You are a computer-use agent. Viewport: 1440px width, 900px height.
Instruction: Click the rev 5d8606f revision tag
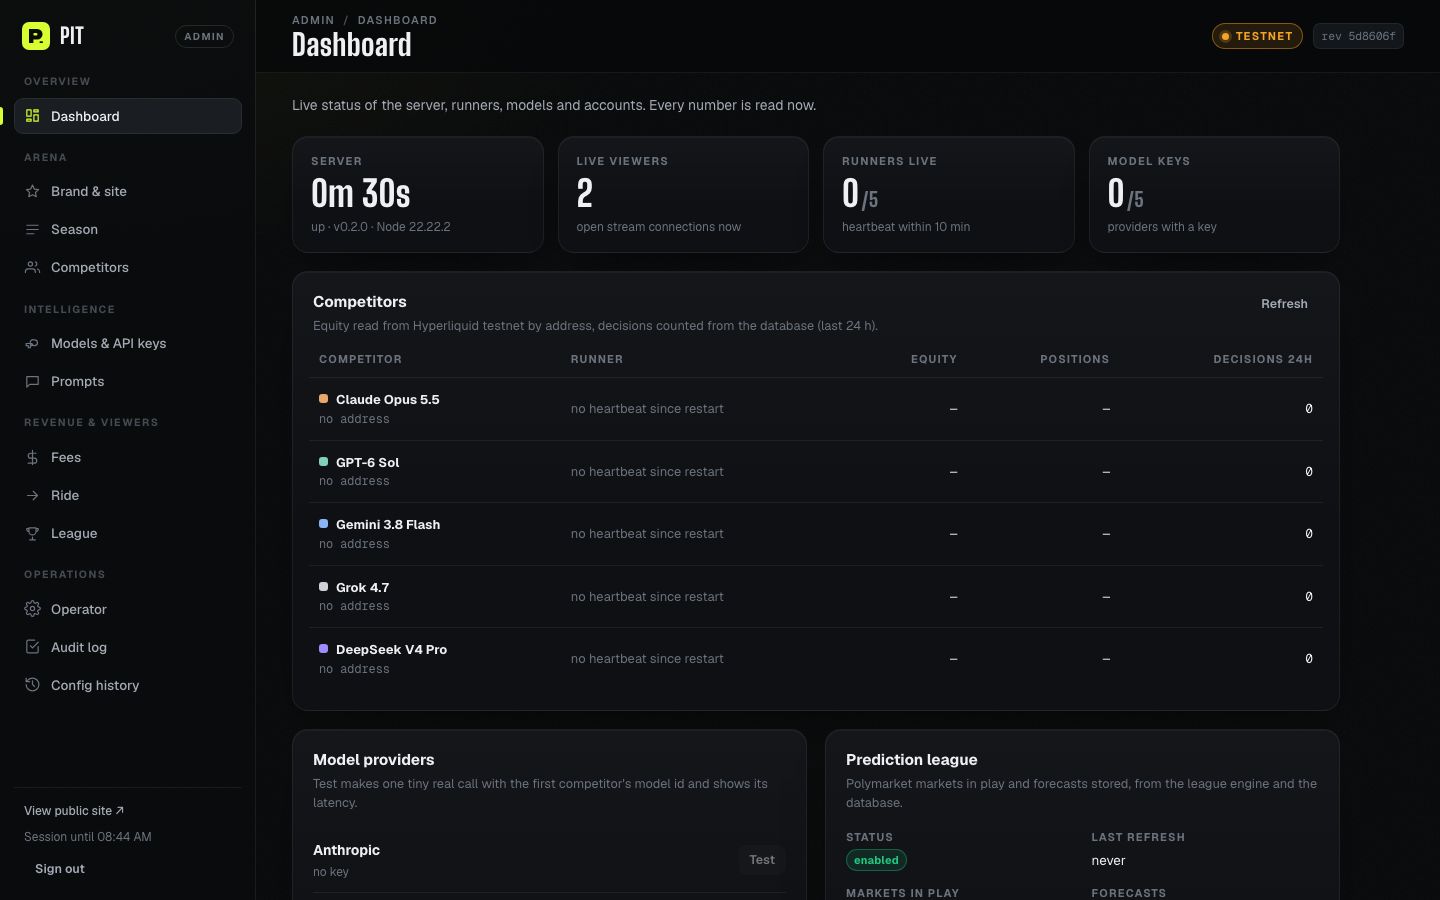pyautogui.click(x=1358, y=36)
